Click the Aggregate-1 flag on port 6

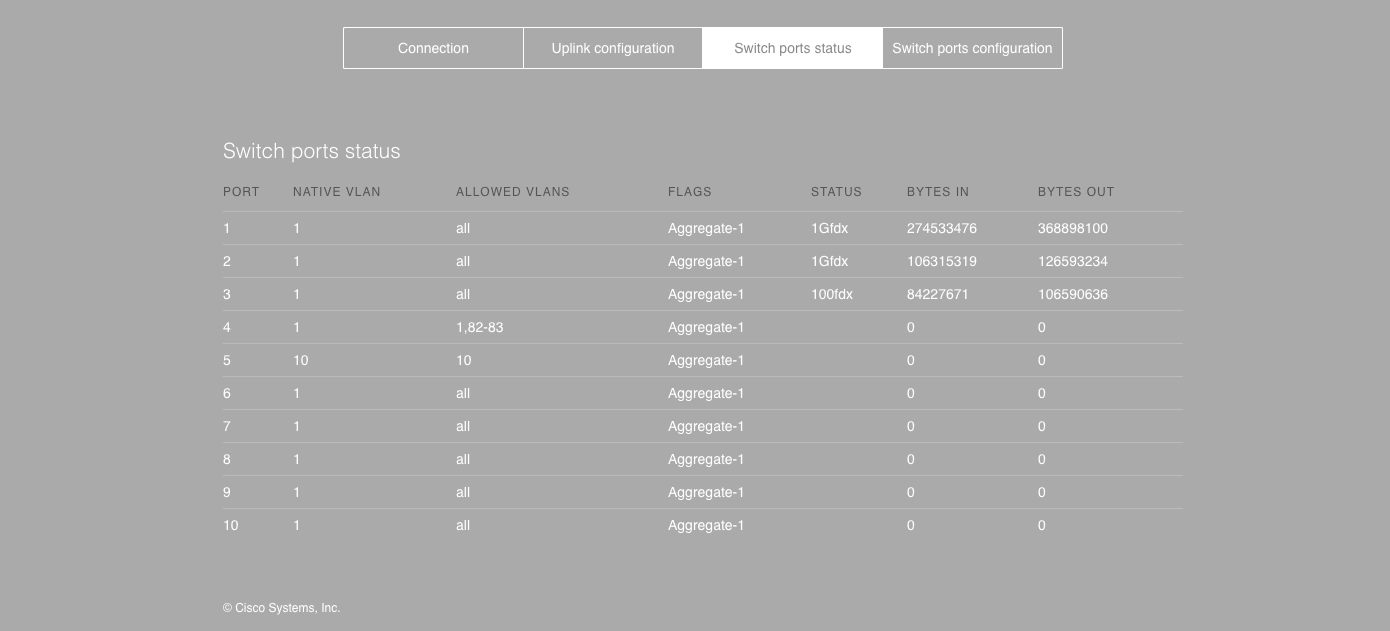tap(705, 393)
